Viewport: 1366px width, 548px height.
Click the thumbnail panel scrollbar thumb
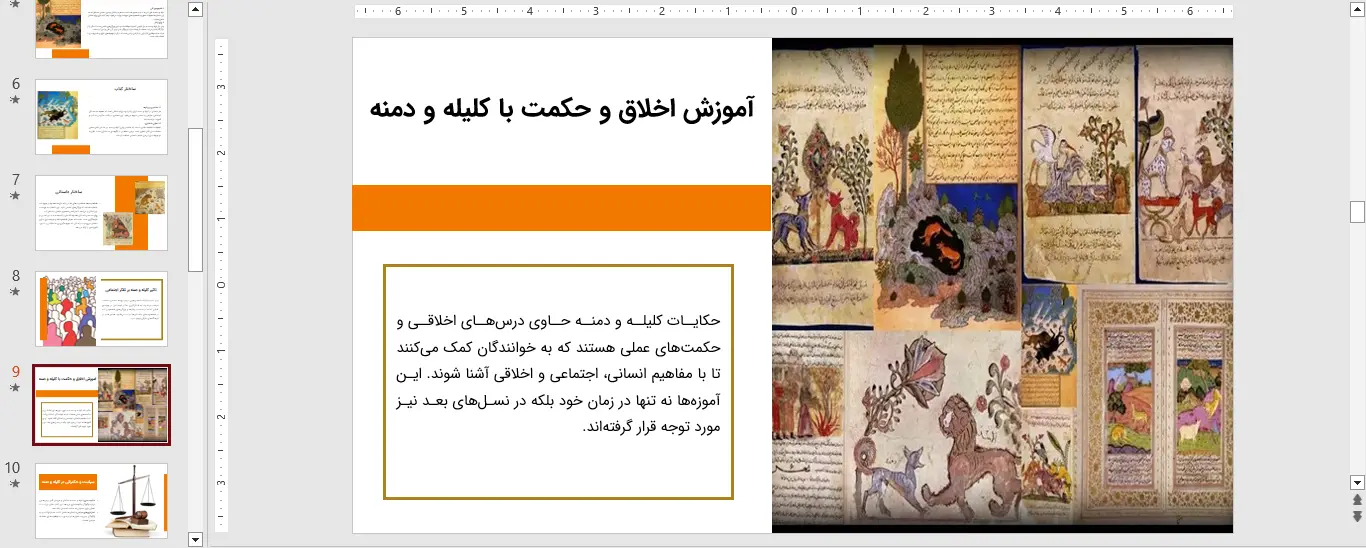point(195,200)
